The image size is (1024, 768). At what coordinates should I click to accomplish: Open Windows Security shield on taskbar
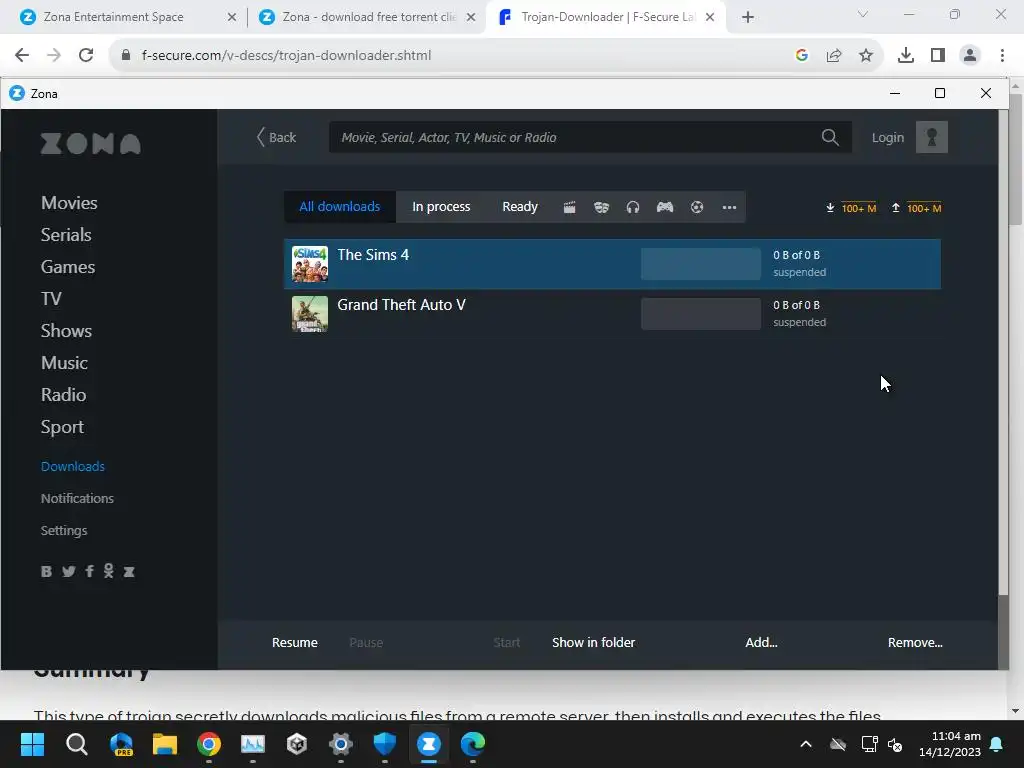click(385, 744)
